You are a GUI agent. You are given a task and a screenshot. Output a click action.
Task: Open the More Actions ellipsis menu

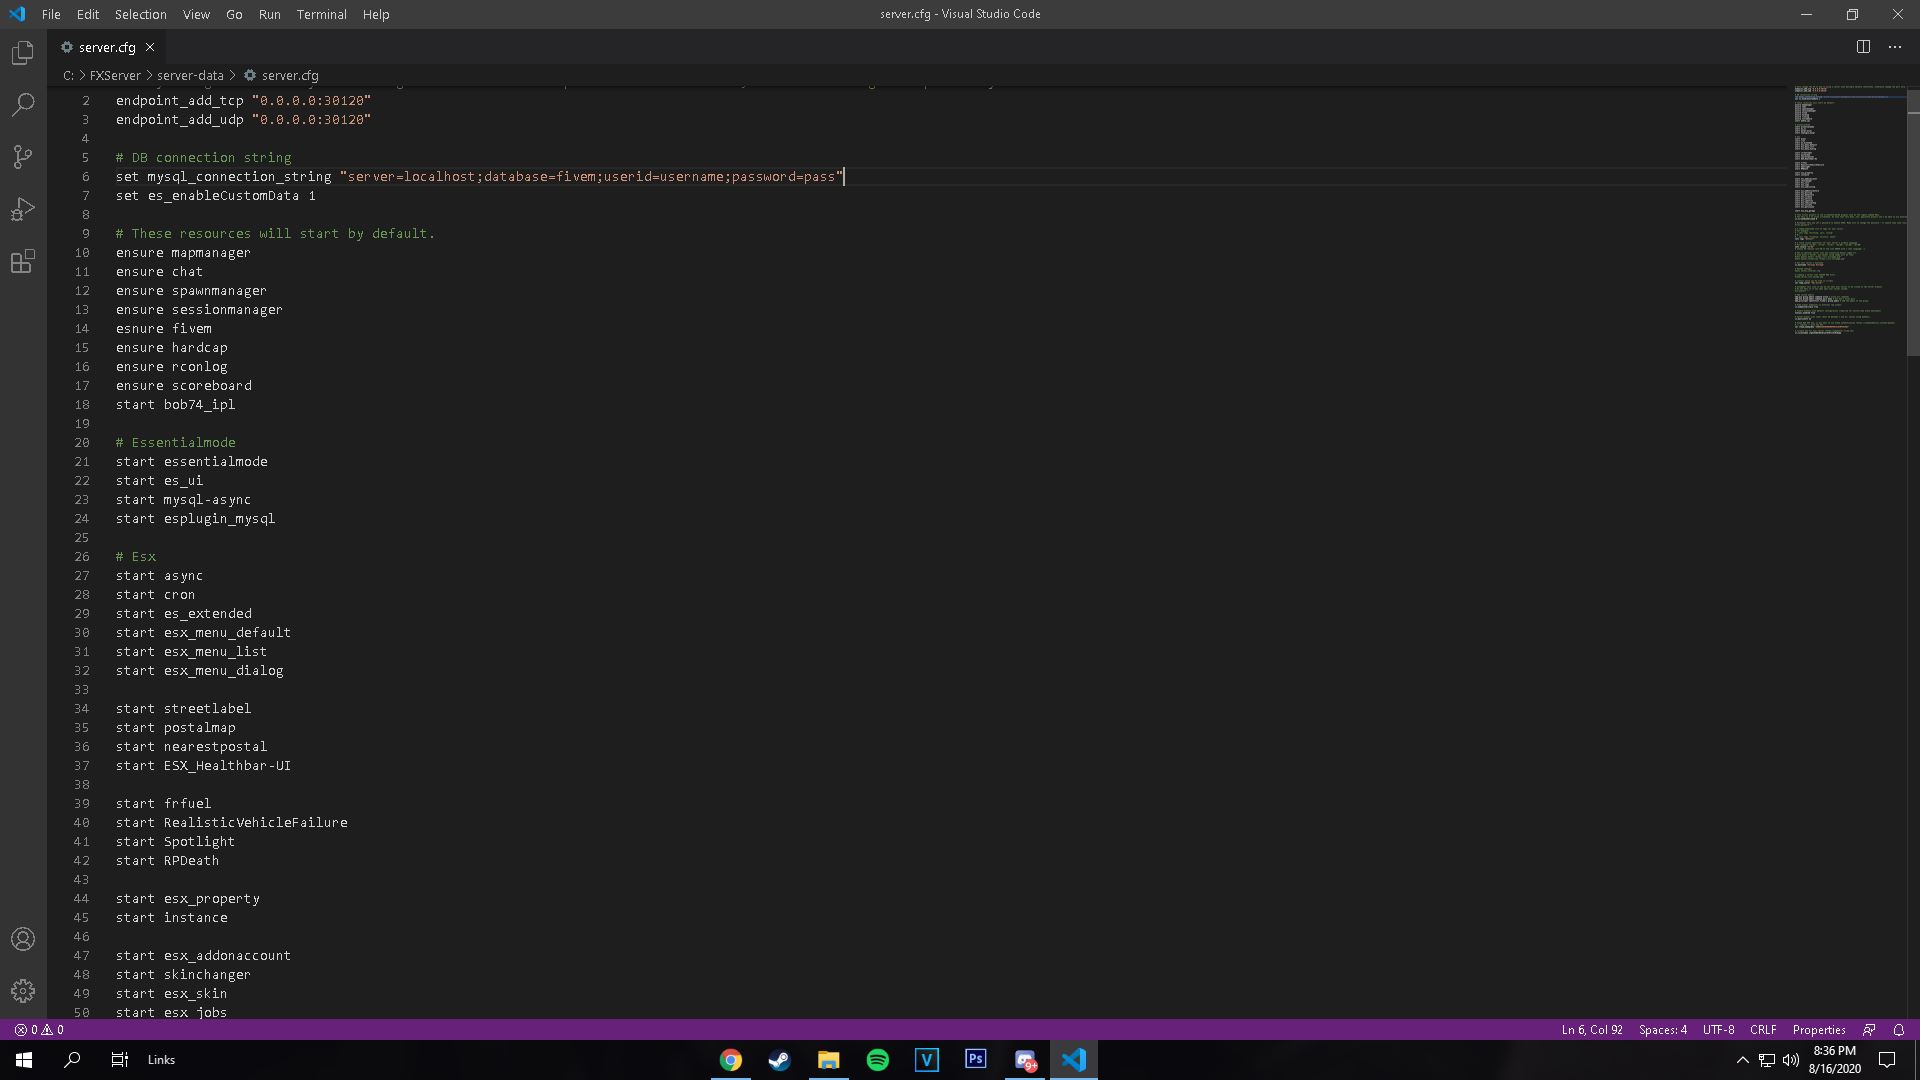[1895, 46]
